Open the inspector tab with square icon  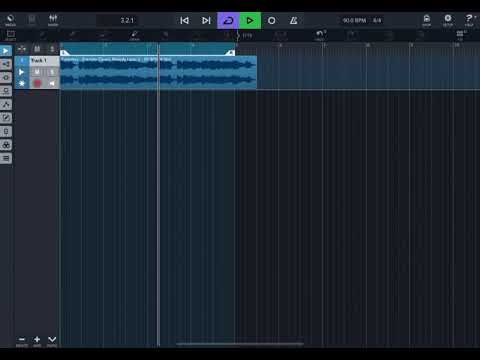[6, 91]
